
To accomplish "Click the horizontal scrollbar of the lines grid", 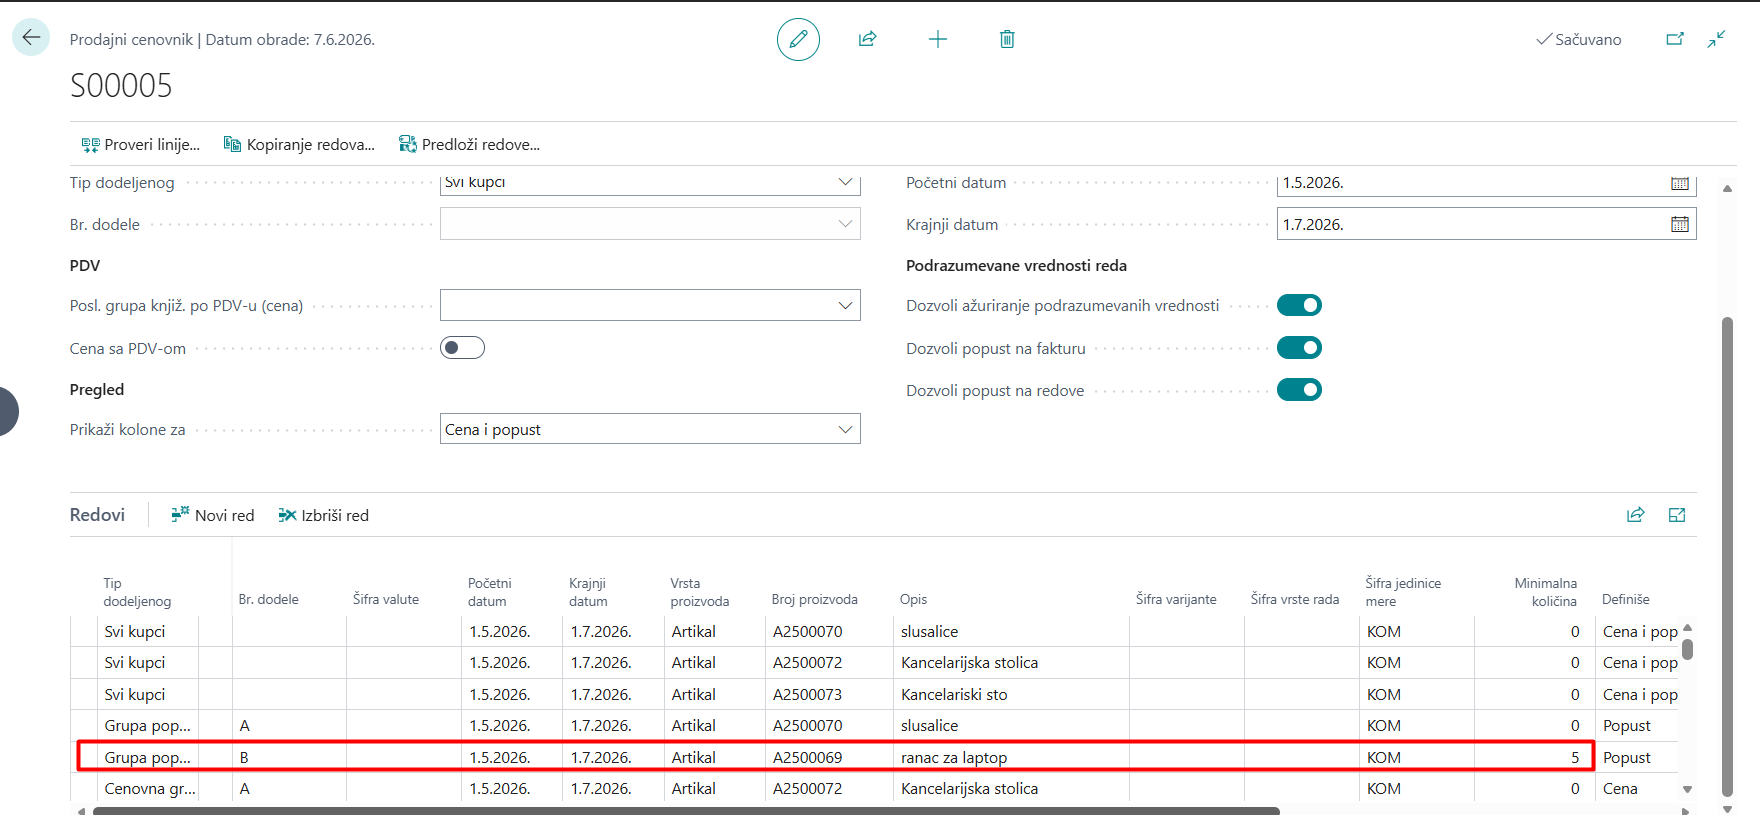I will (x=686, y=811).
